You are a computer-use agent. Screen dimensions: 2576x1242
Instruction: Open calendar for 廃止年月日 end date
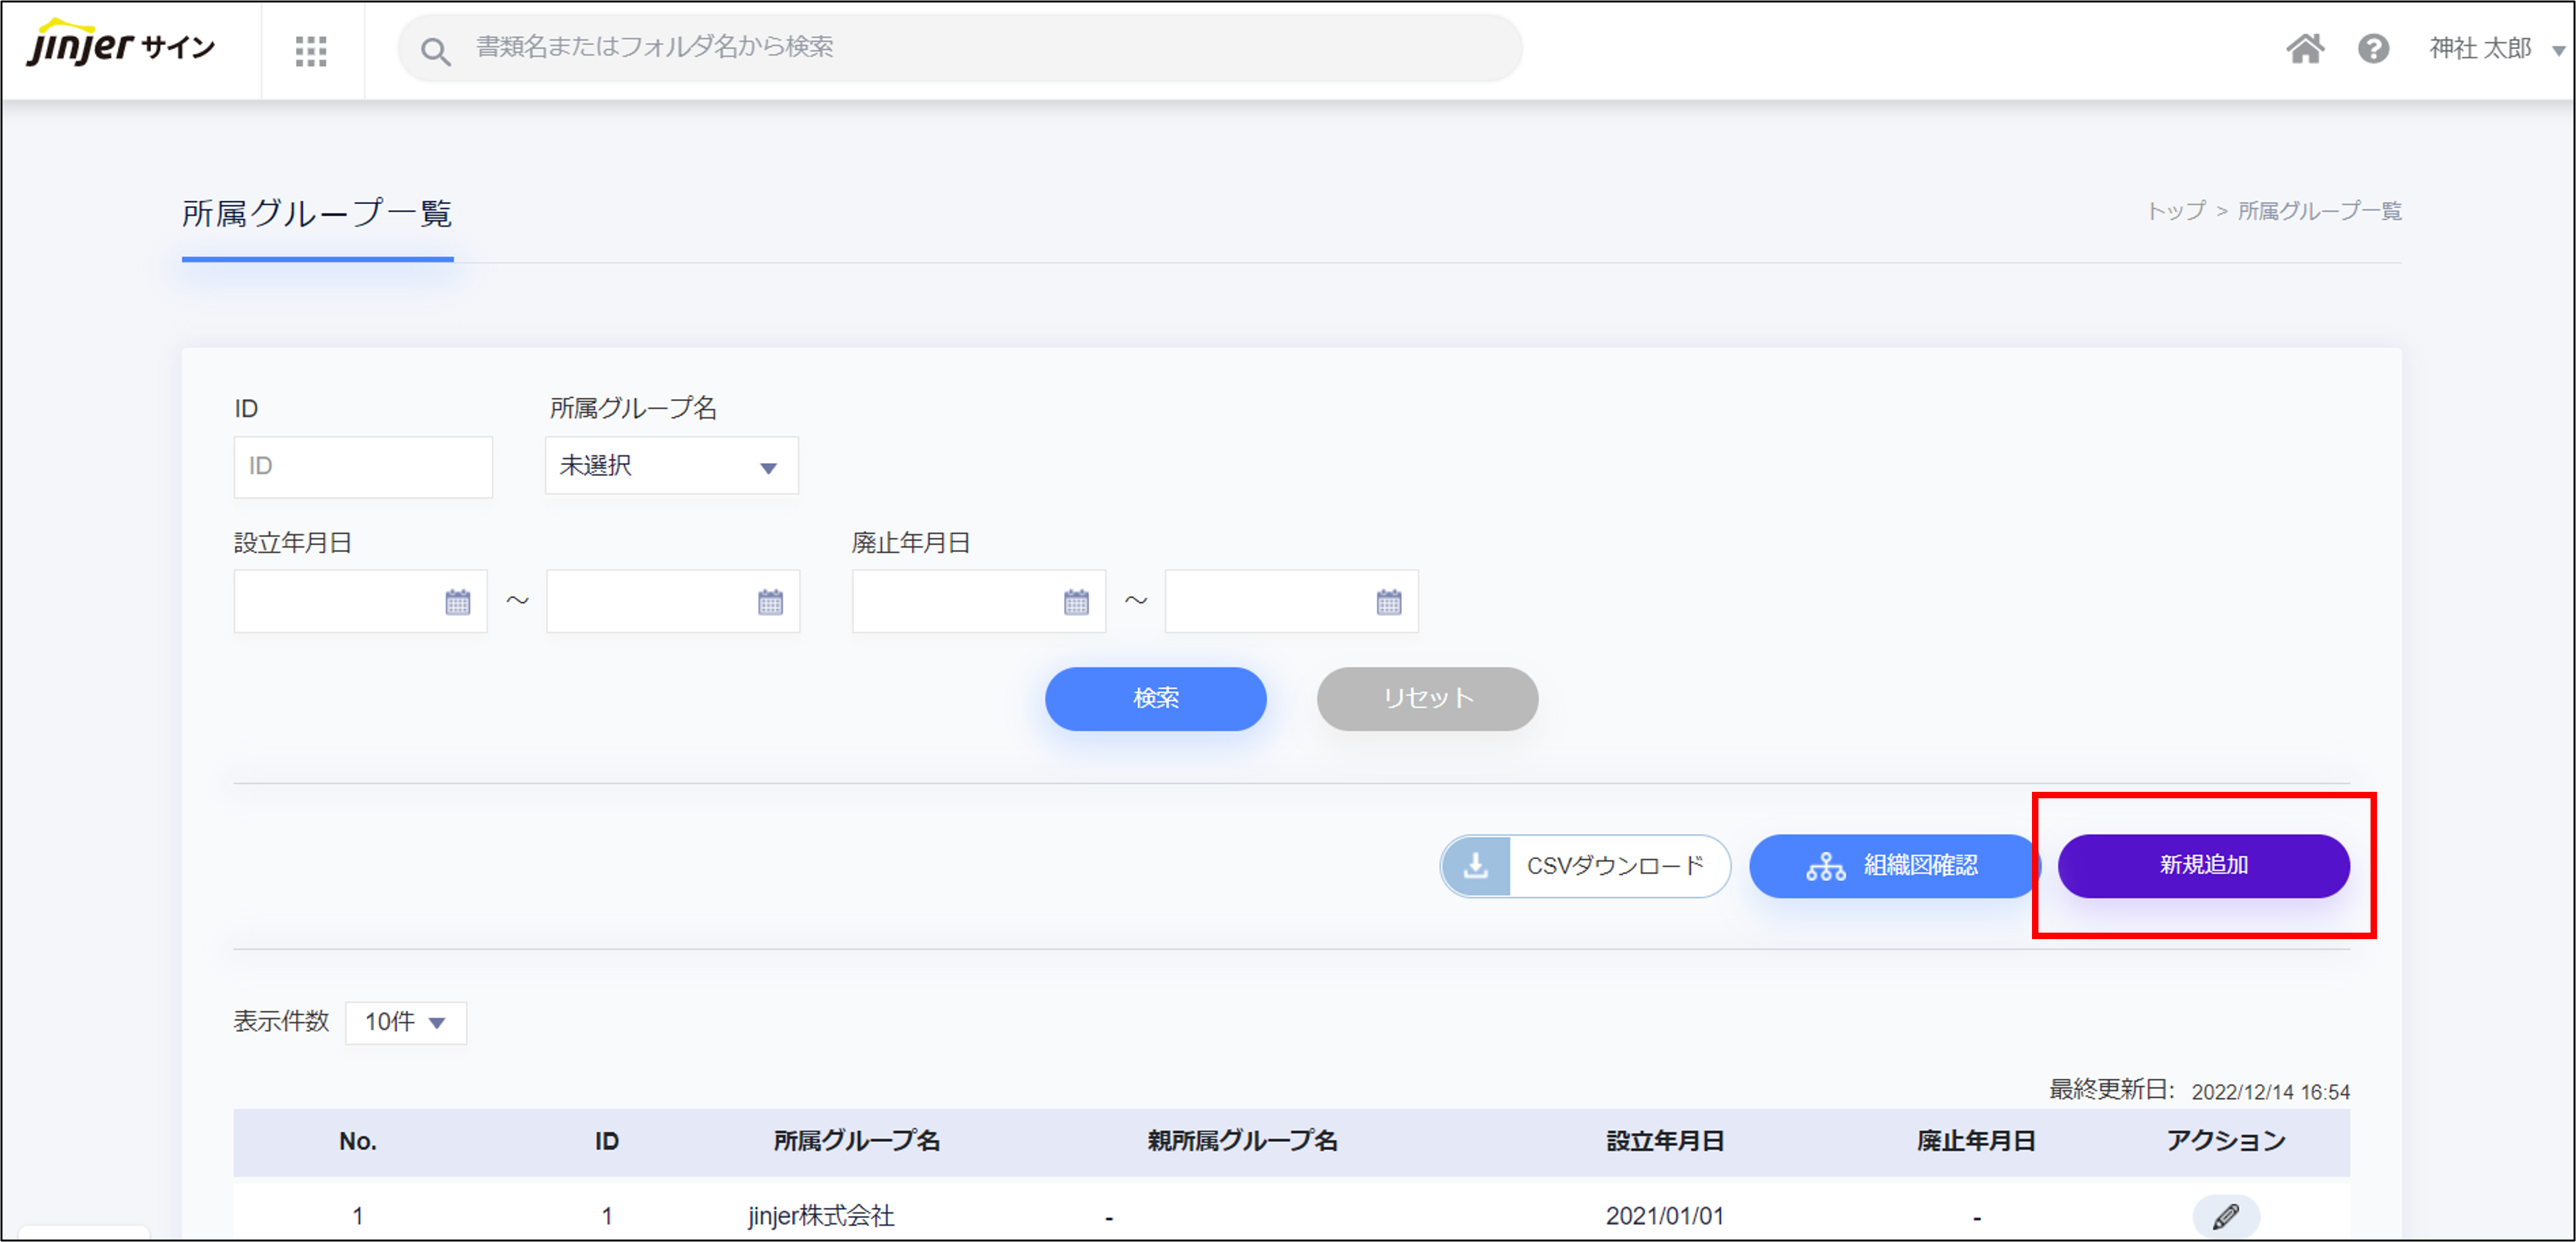coord(1388,602)
